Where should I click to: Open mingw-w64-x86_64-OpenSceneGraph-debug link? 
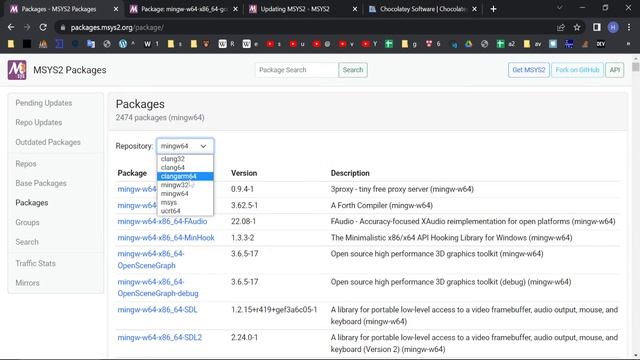tap(158, 287)
